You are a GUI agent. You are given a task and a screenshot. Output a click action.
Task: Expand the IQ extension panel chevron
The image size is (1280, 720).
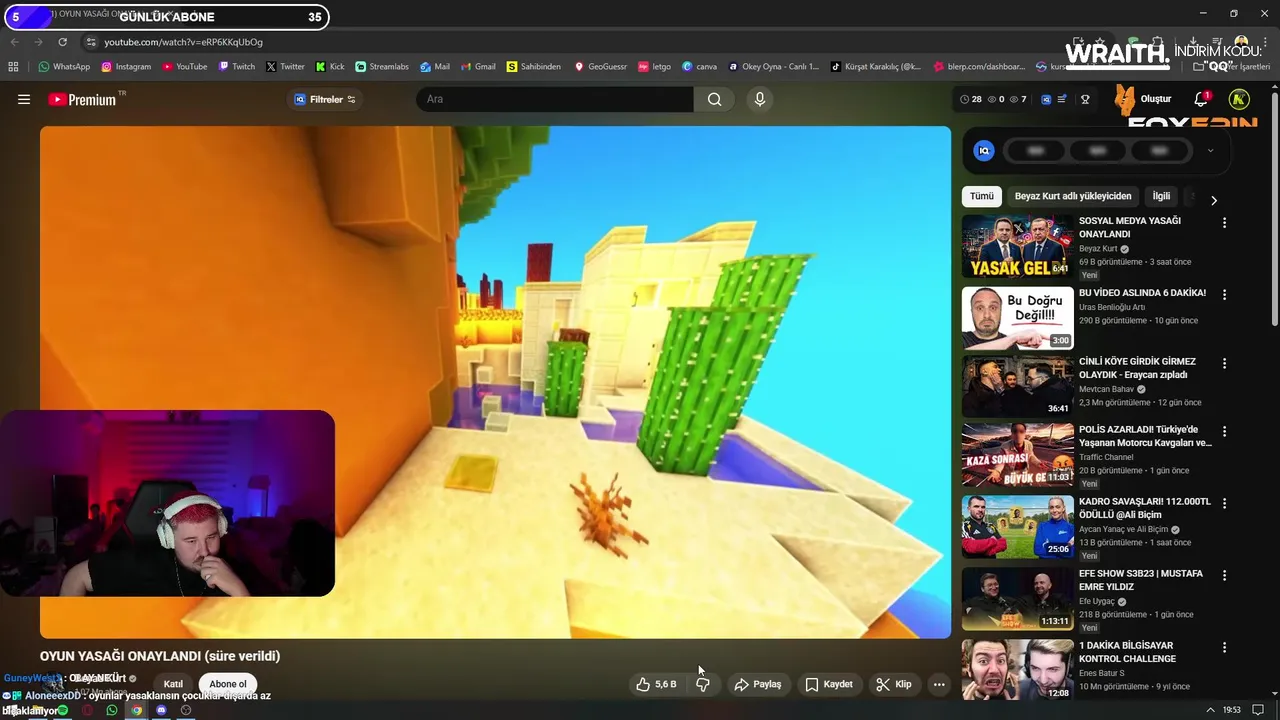(1210, 151)
